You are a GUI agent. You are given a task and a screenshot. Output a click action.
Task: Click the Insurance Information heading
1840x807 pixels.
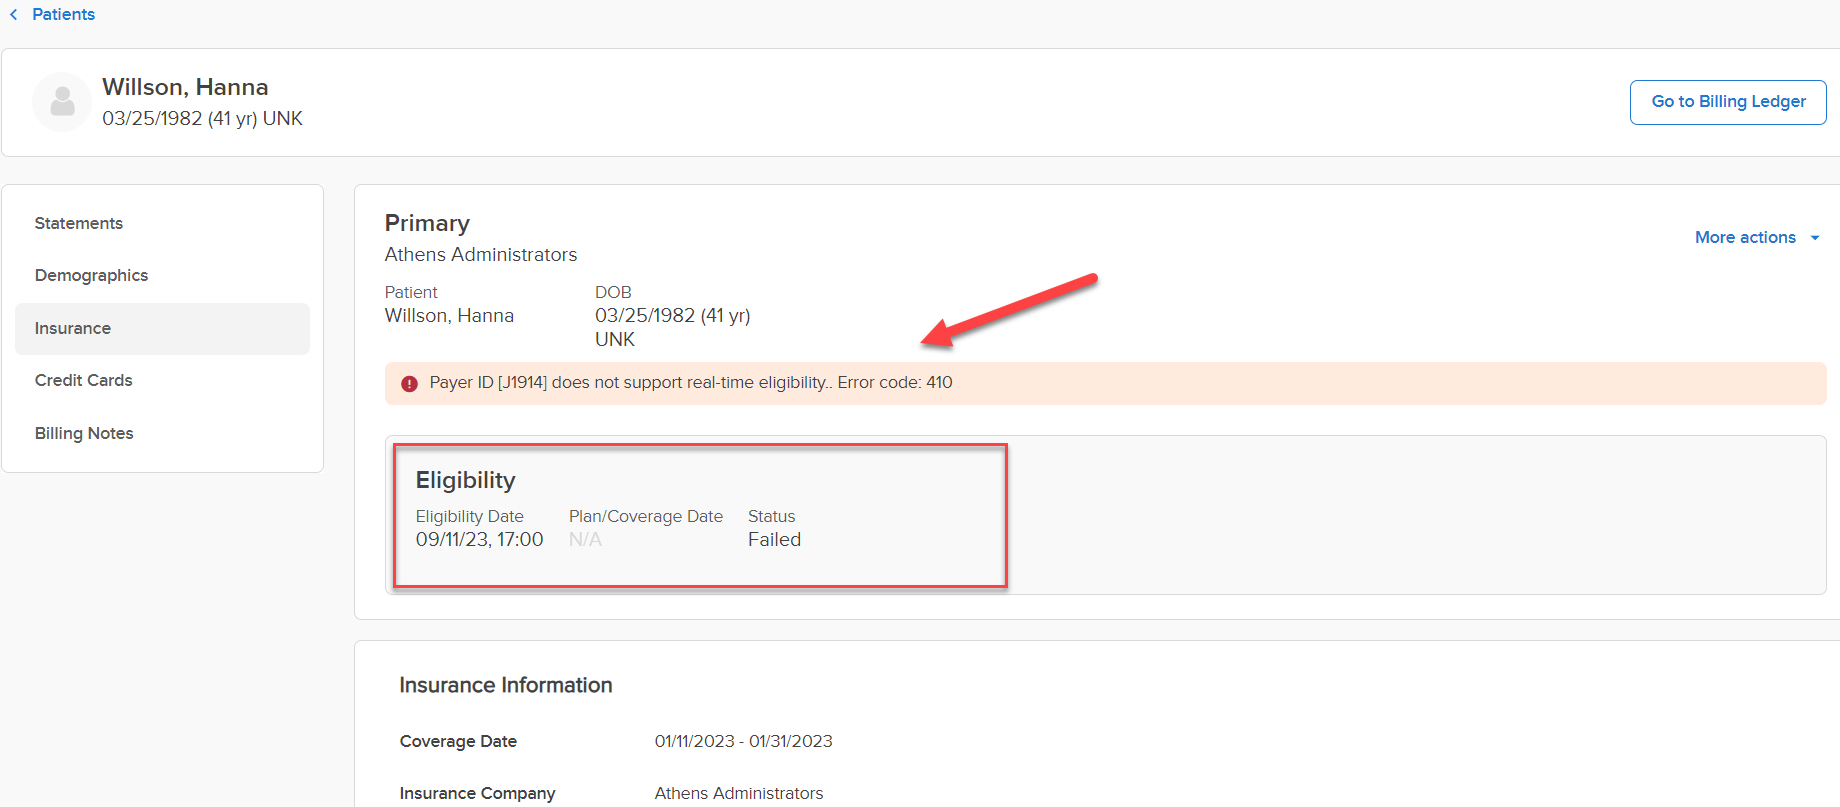505,686
